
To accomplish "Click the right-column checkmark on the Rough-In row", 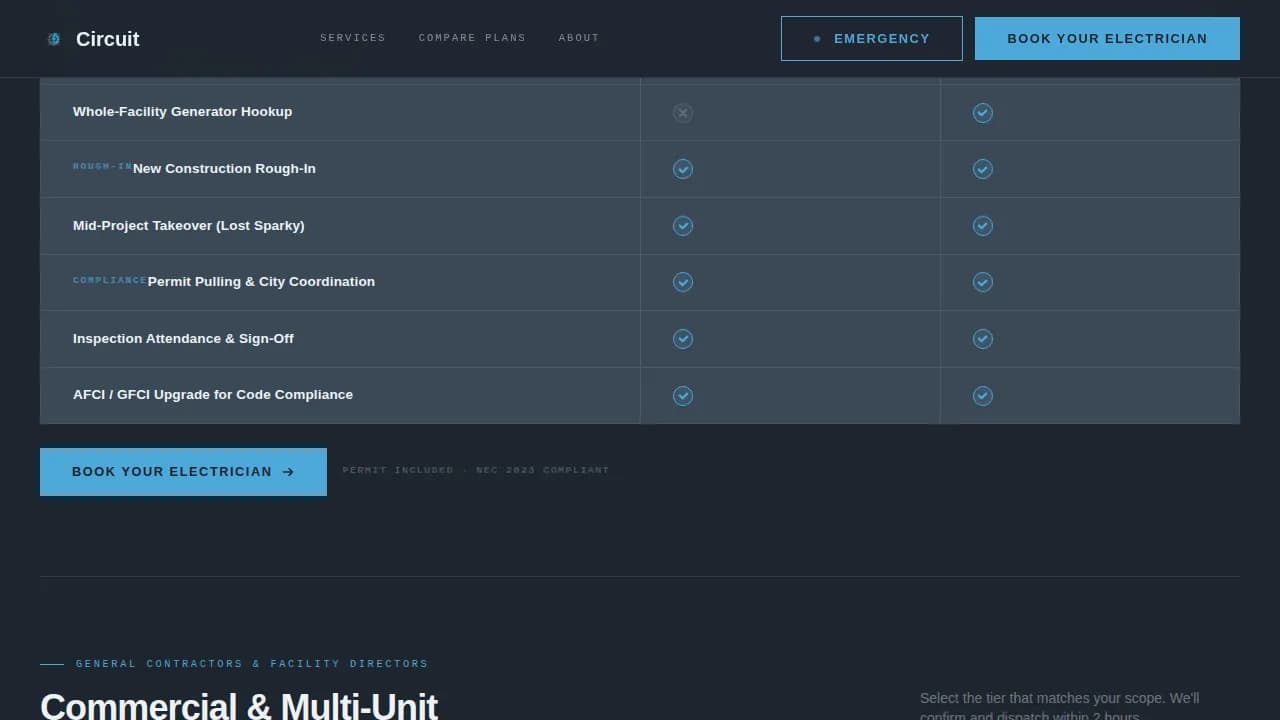I will (982, 169).
